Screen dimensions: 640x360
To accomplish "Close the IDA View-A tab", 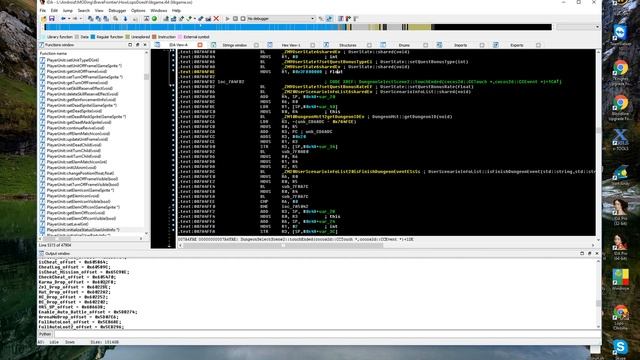I will pyautogui.click(x=200, y=45).
